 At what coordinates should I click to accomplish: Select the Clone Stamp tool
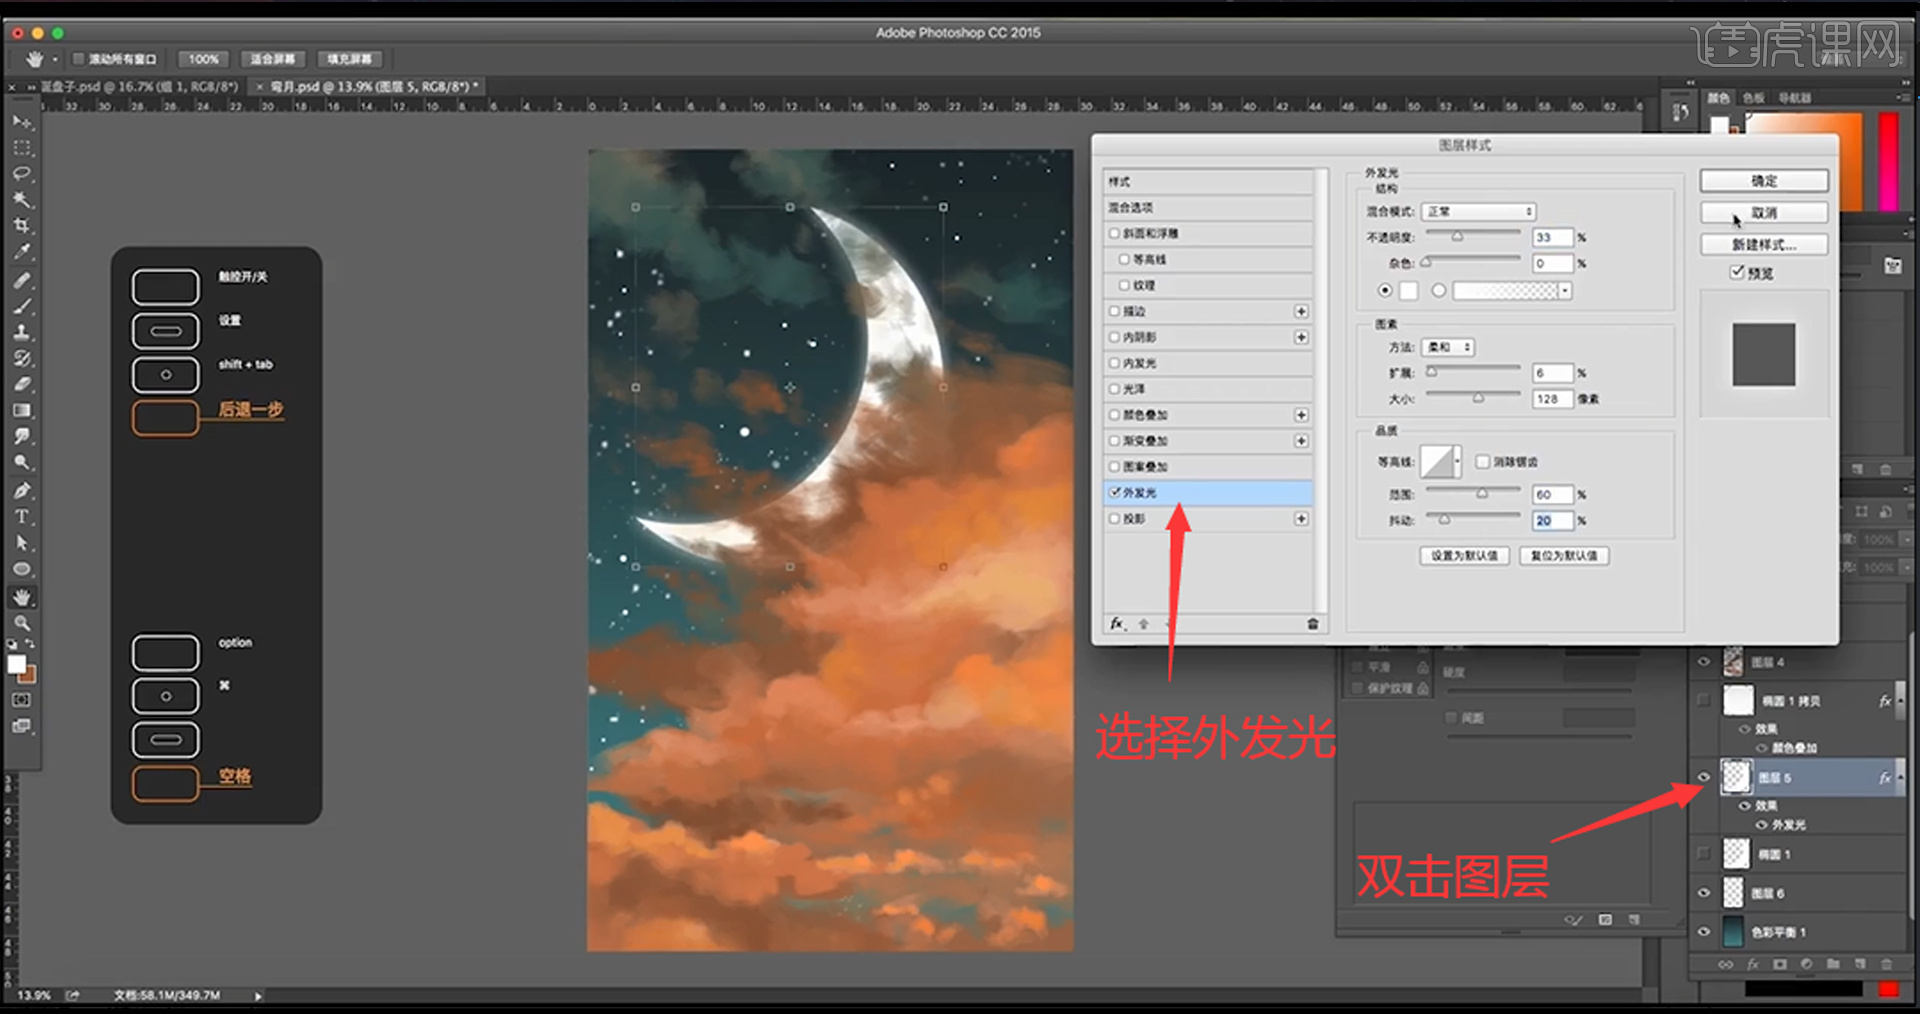click(x=22, y=332)
